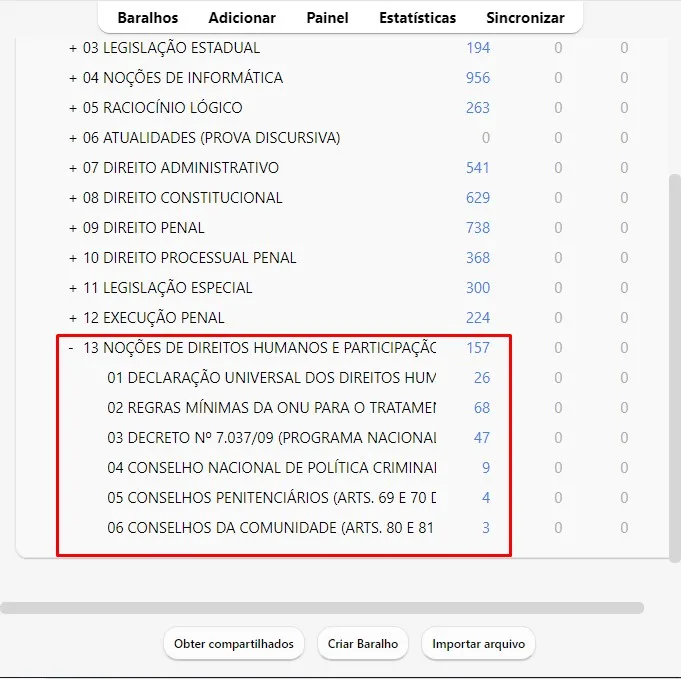The width and height of the screenshot is (681, 679).
Task: Select subdeck 04 CONSELHO NACIONAL DE POLÍTICA CRIMINAL
Action: [271, 467]
